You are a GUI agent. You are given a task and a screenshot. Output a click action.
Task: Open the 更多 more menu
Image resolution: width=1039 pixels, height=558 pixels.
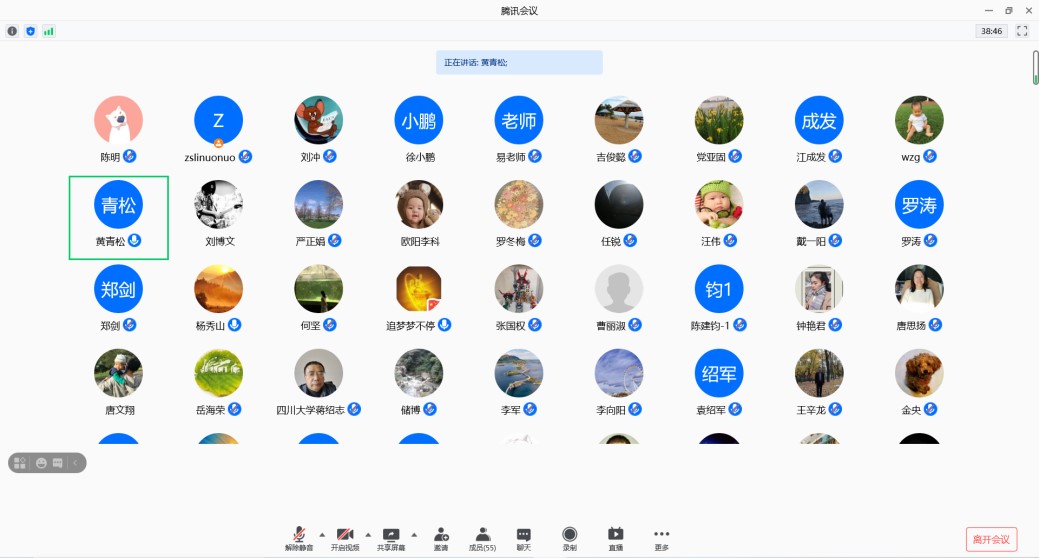click(x=661, y=538)
